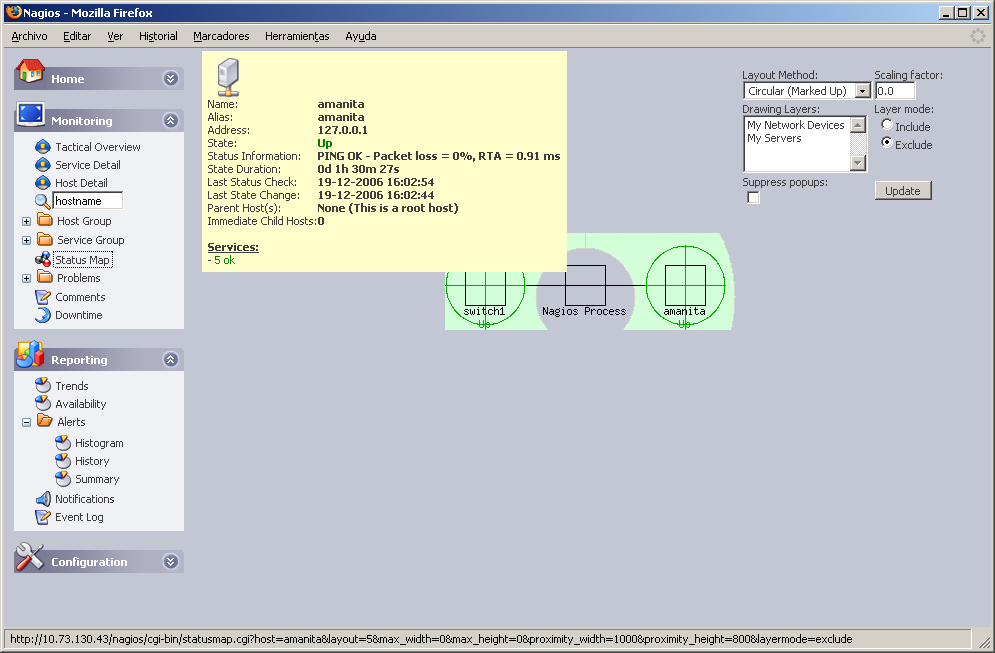
Task: Open the Host Detail link
Action: tap(81, 183)
